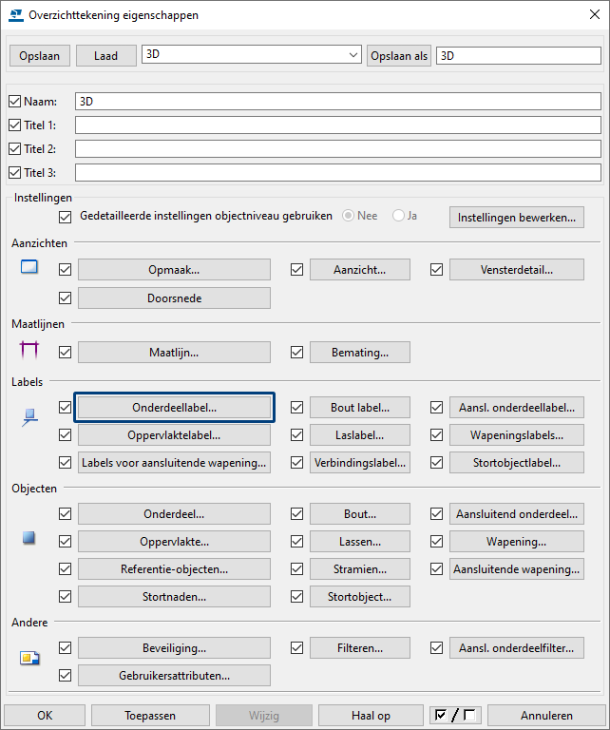
Task: Click the Maatlijnen dimension icon
Action: [x=29, y=350]
